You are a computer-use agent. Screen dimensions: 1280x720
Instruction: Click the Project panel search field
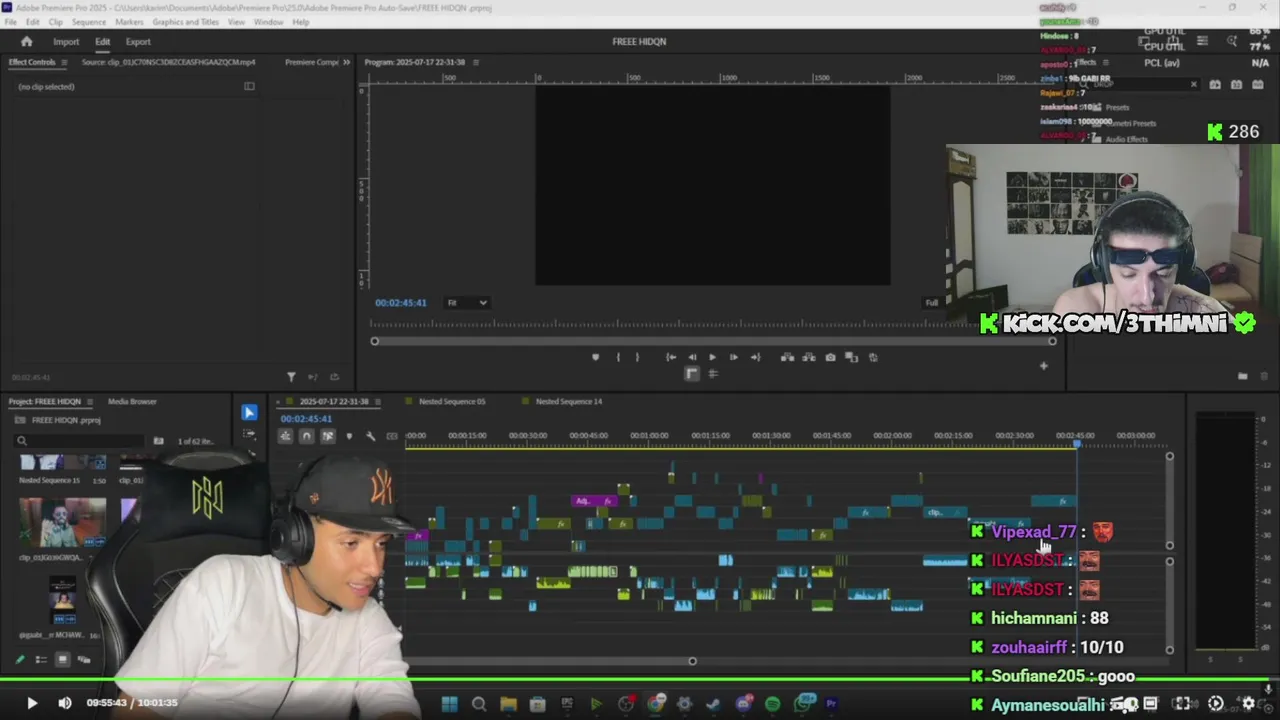coord(80,440)
